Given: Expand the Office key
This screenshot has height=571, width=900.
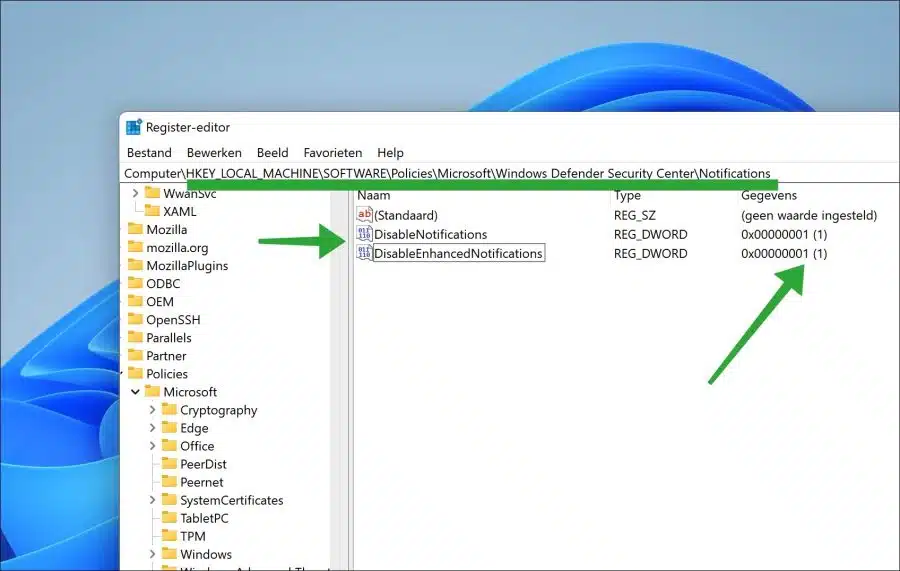Looking at the screenshot, I should tap(152, 446).
